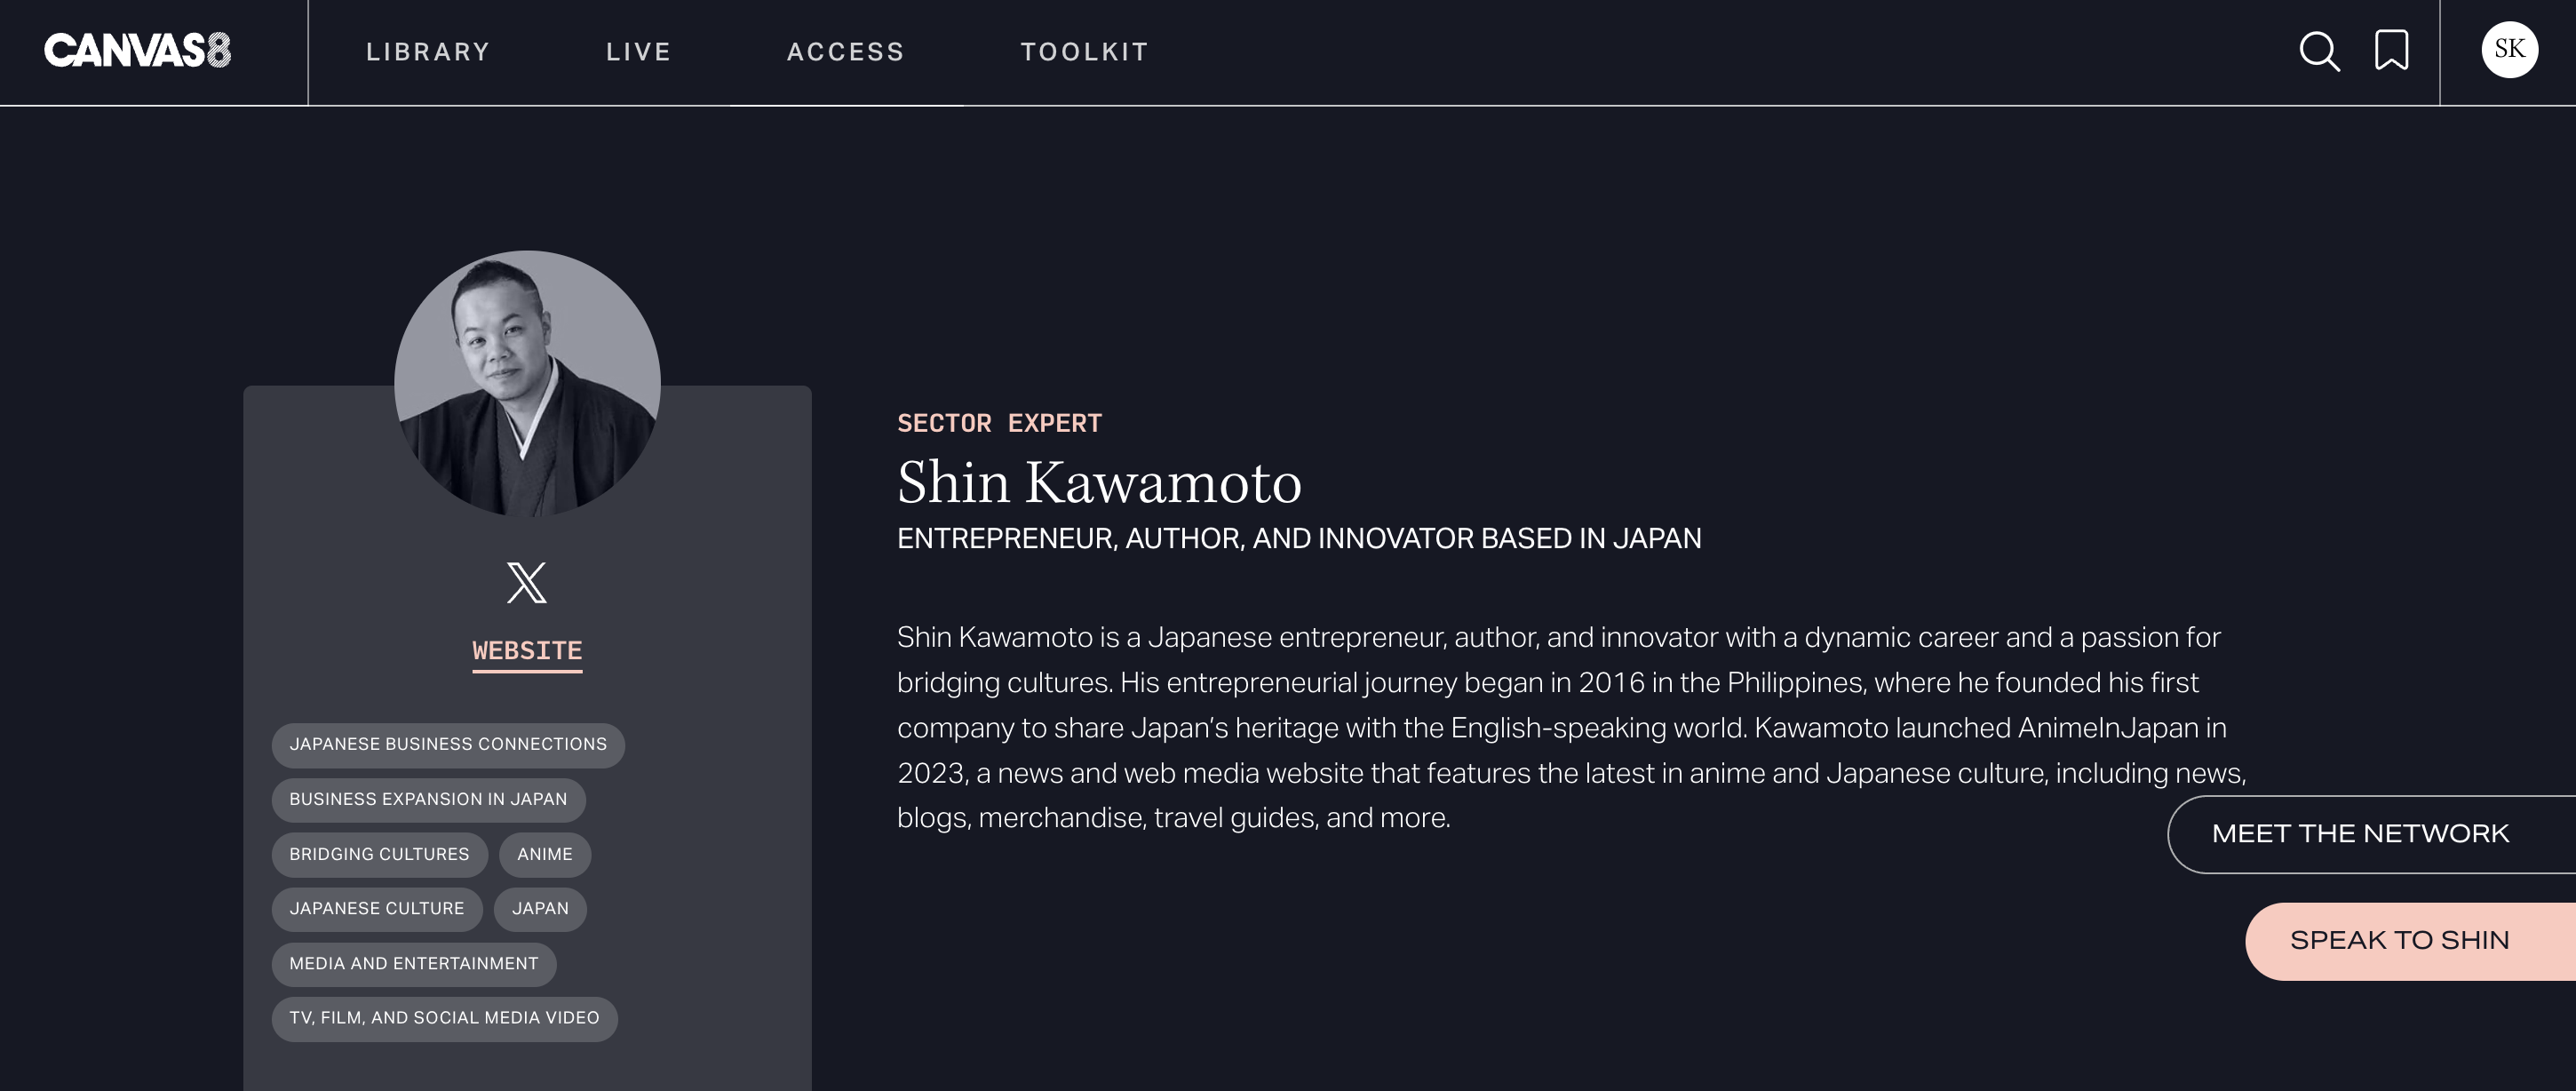This screenshot has width=2576, height=1091.
Task: Click the Meet the Network button
Action: coord(2371,834)
